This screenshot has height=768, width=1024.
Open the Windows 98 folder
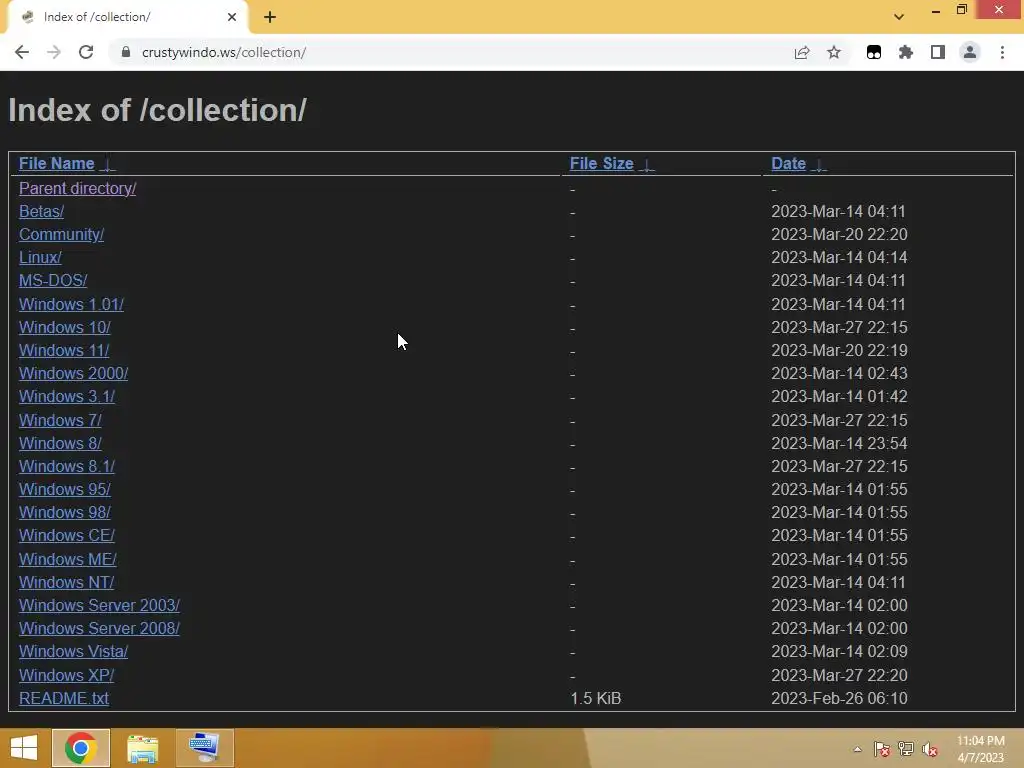[x=65, y=512]
